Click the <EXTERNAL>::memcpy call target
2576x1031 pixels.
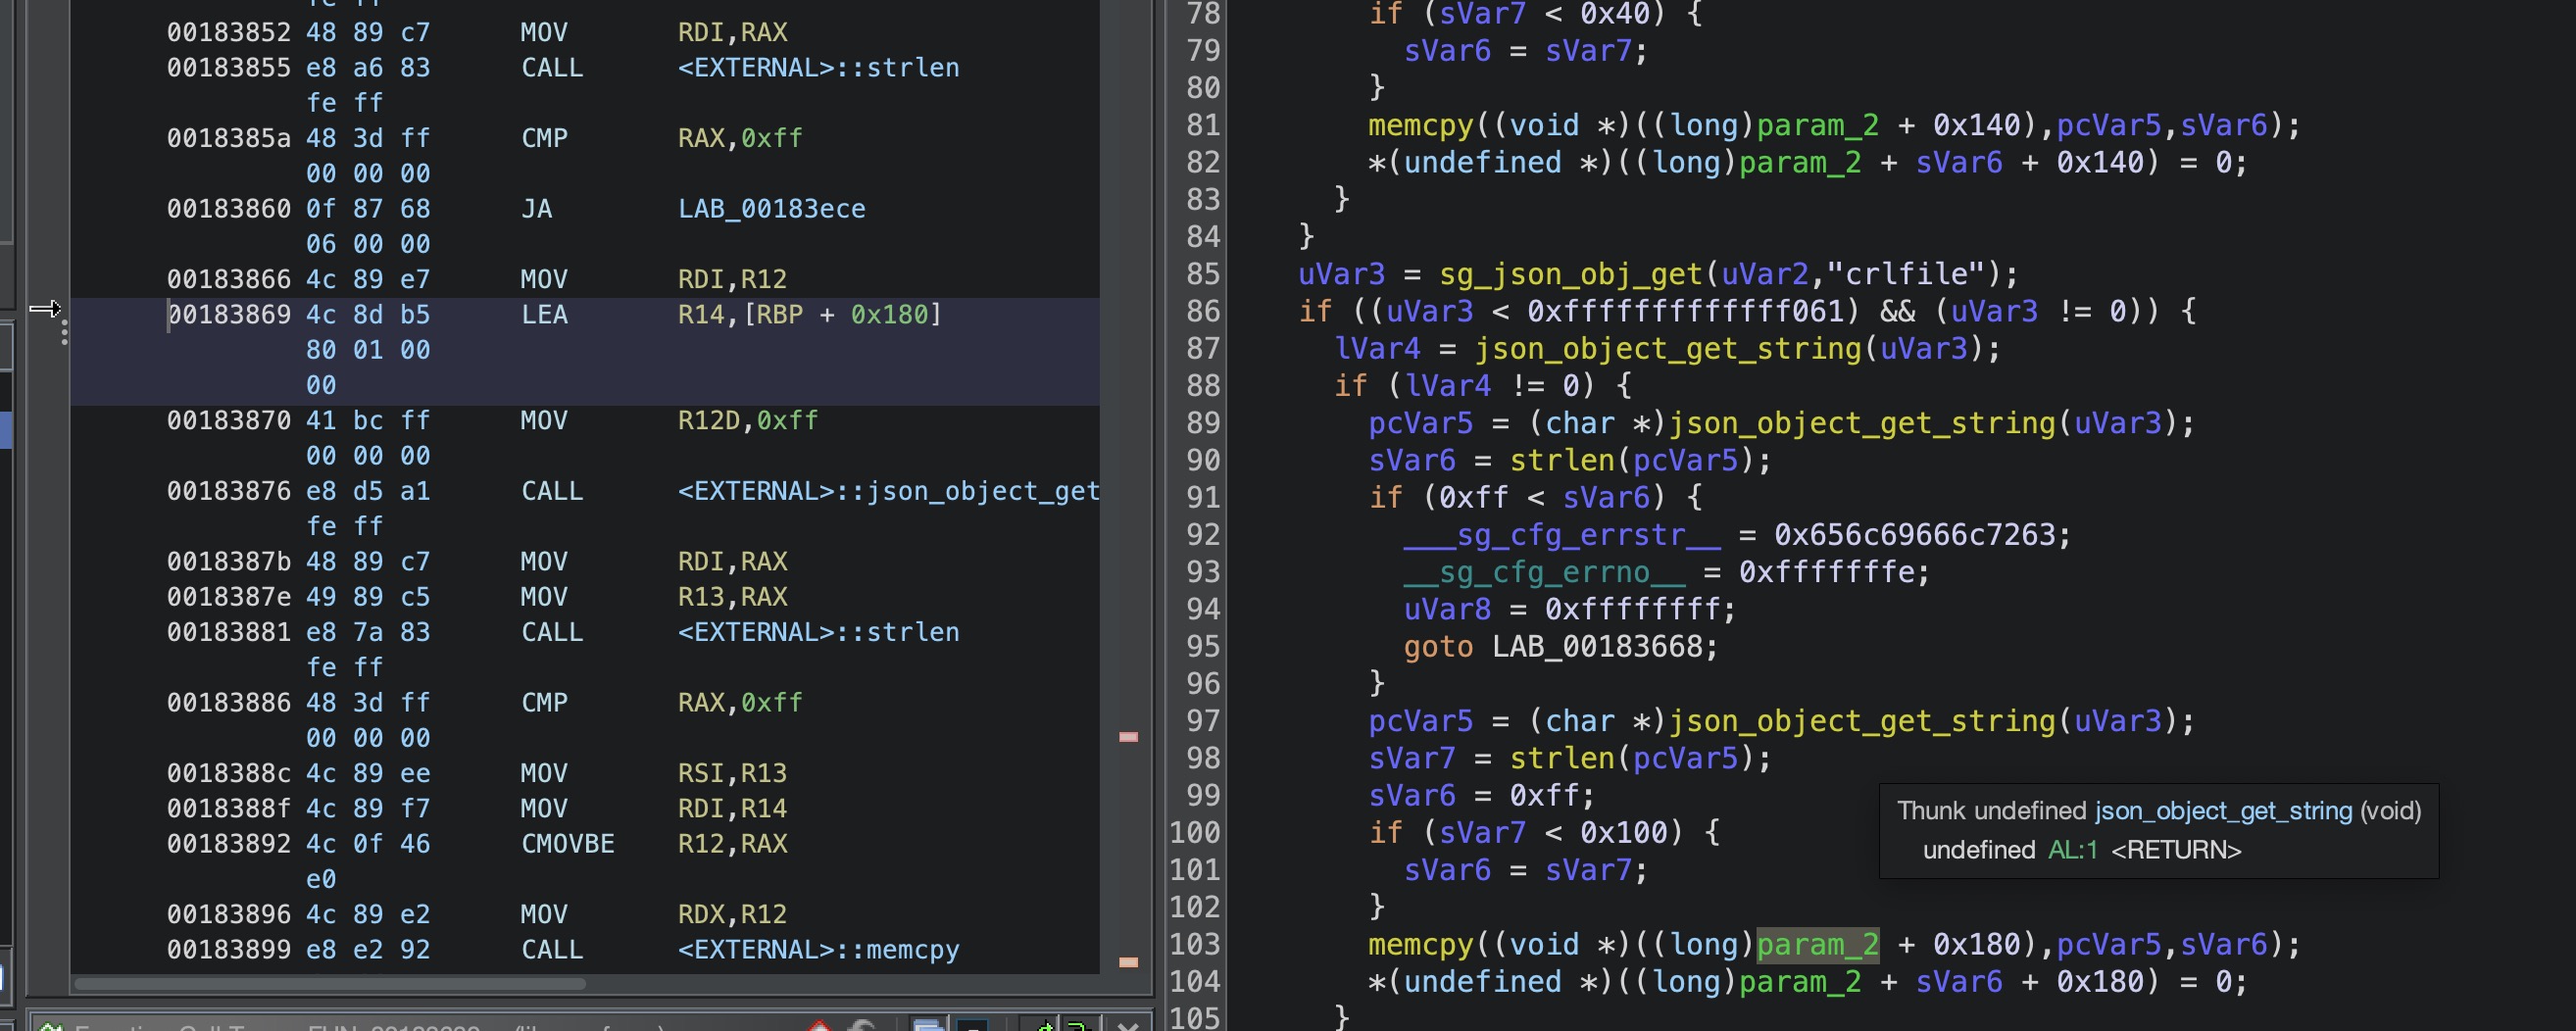pos(818,950)
